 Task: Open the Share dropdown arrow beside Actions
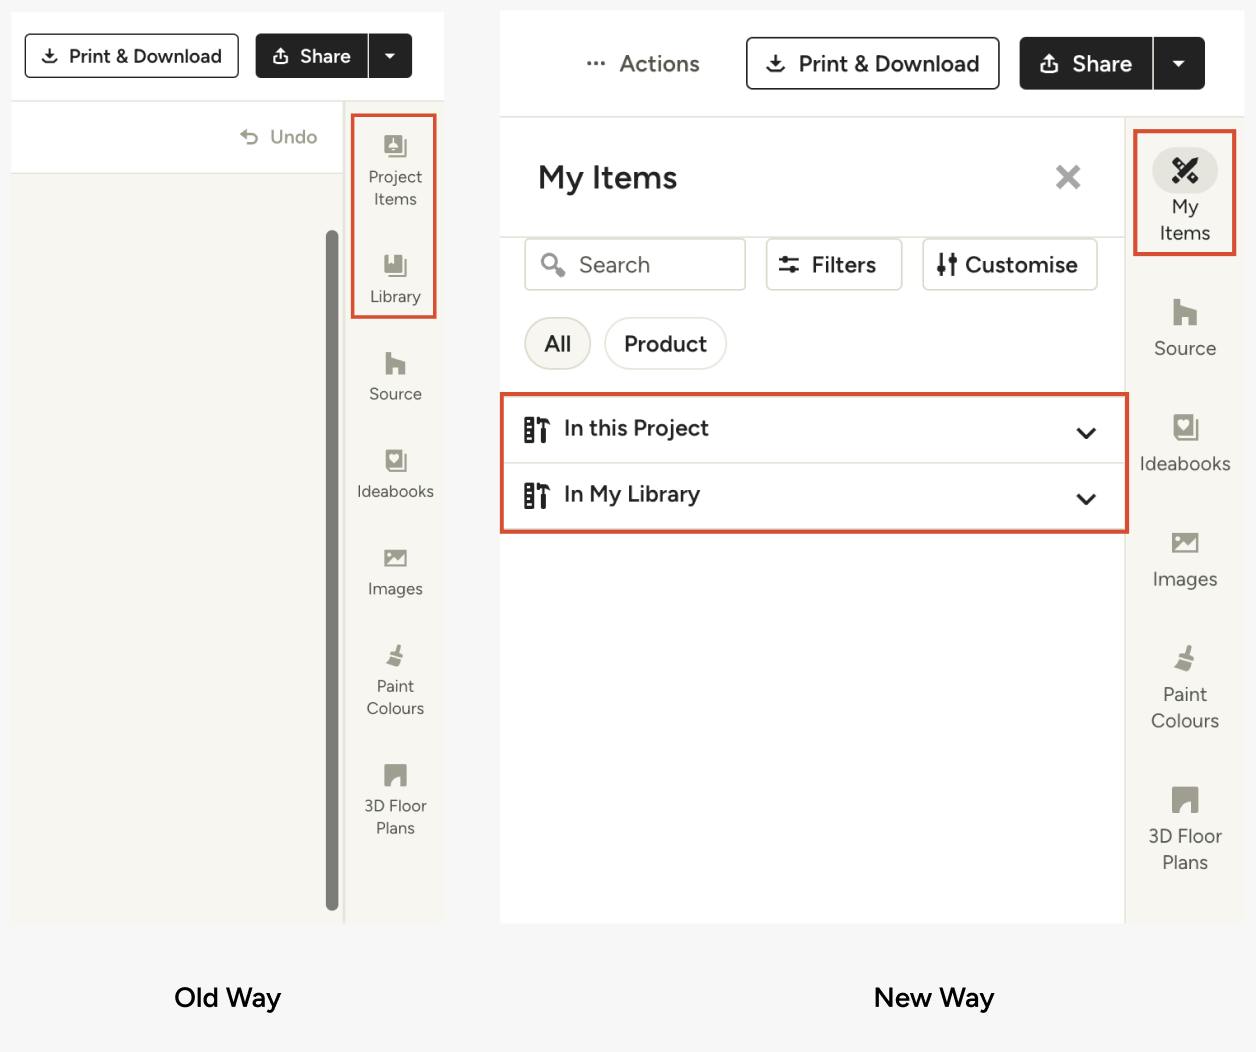pyautogui.click(x=1179, y=64)
